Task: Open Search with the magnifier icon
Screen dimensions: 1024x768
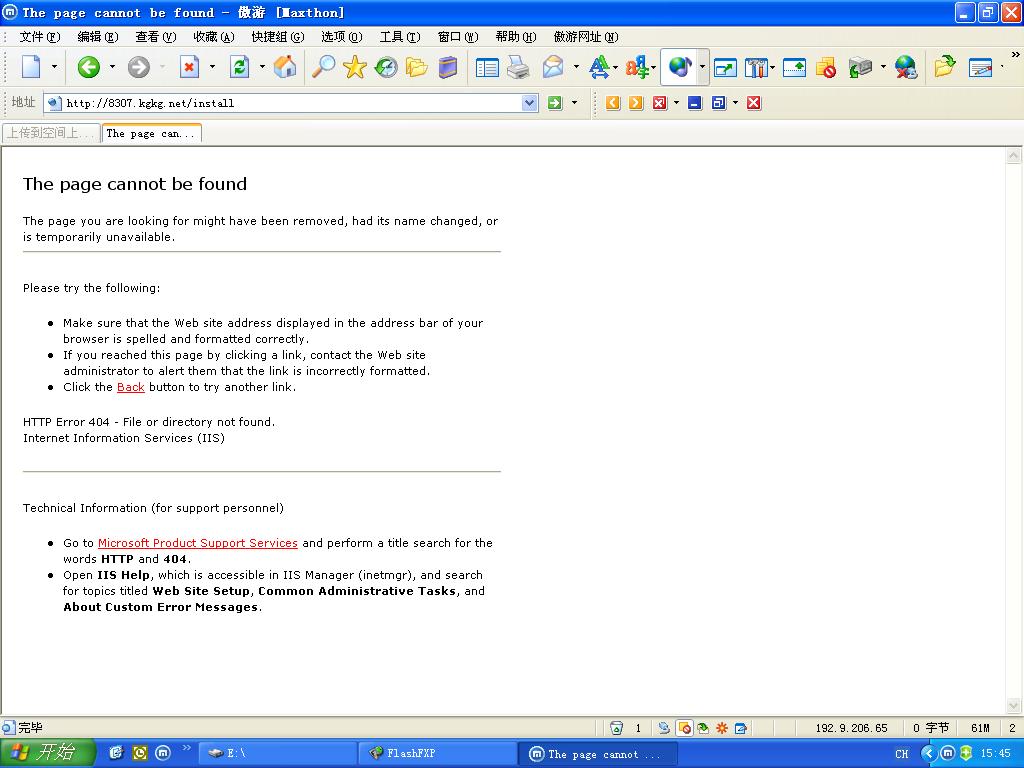Action: point(323,67)
